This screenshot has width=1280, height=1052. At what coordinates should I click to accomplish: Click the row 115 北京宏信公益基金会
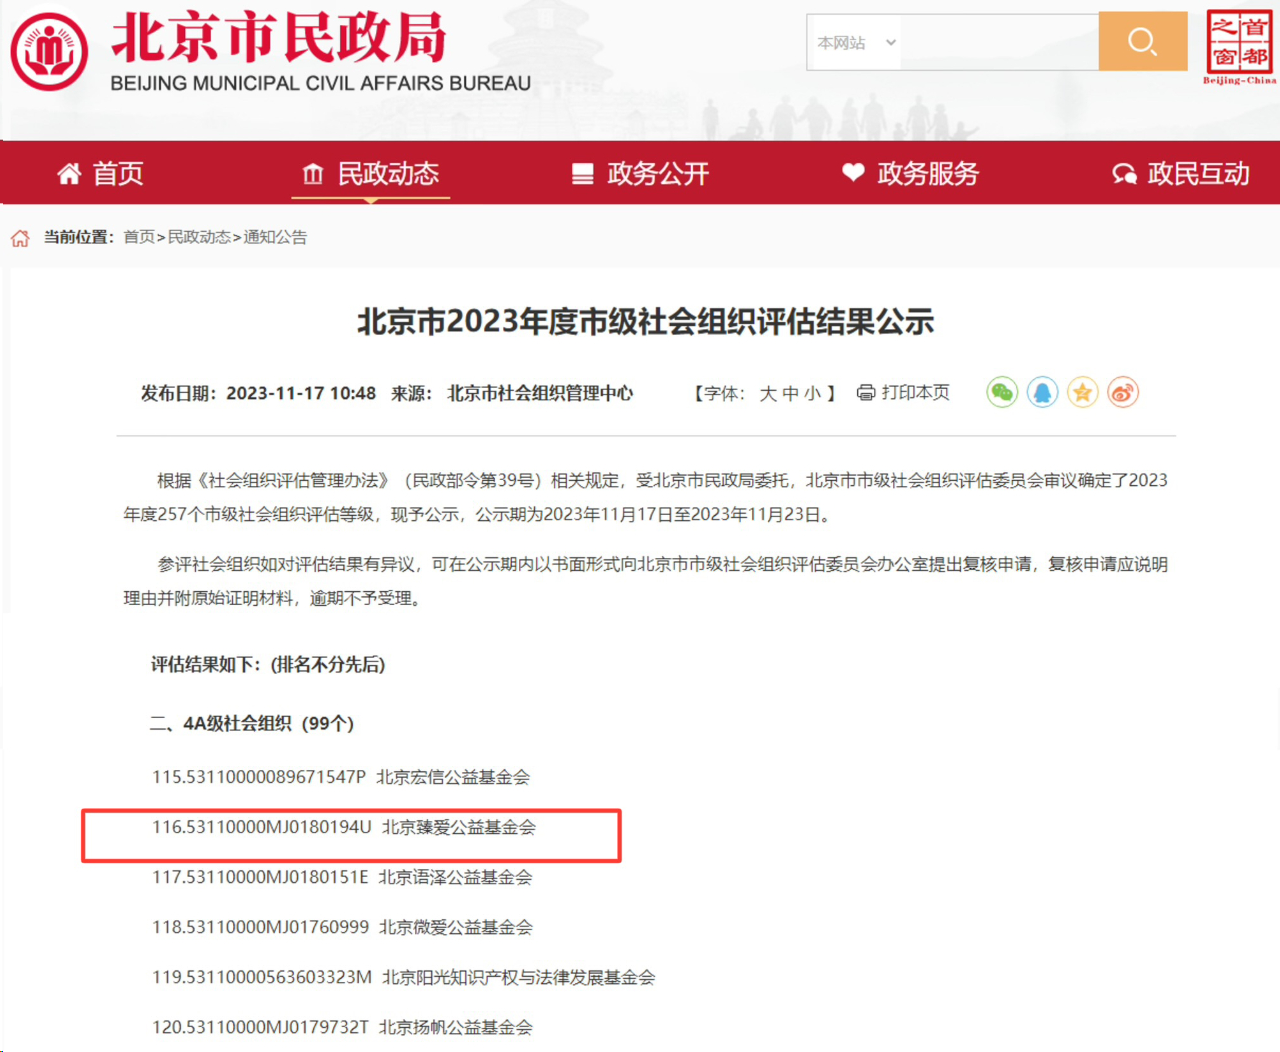(x=341, y=777)
